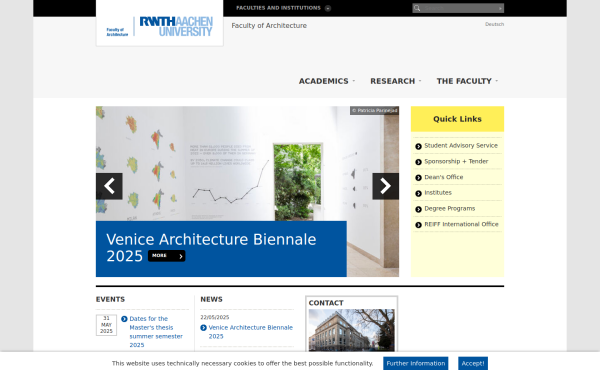Click the News section heading
600x375 pixels.
click(211, 299)
